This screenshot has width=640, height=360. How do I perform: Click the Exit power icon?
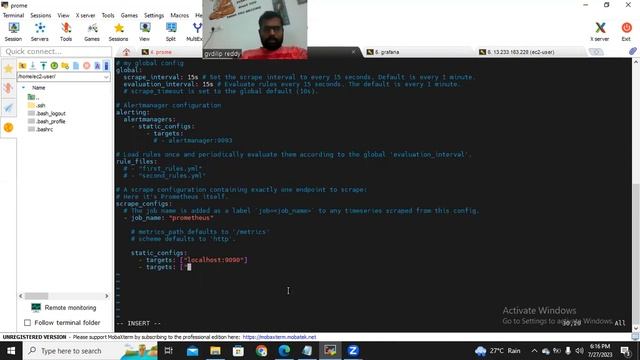pyautogui.click(x=626, y=32)
